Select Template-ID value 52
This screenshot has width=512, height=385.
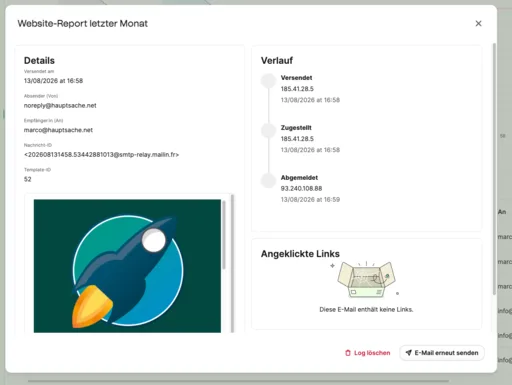28,179
